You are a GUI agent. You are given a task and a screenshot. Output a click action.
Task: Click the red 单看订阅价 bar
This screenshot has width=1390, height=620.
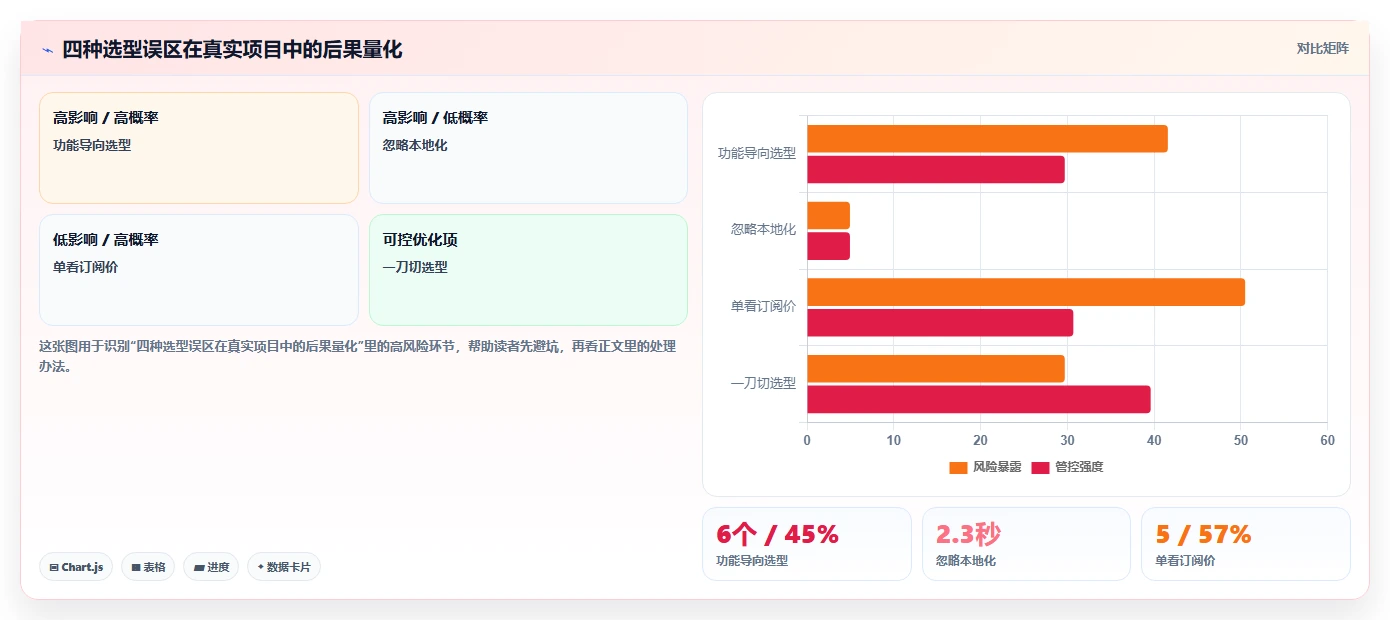[x=940, y=322]
